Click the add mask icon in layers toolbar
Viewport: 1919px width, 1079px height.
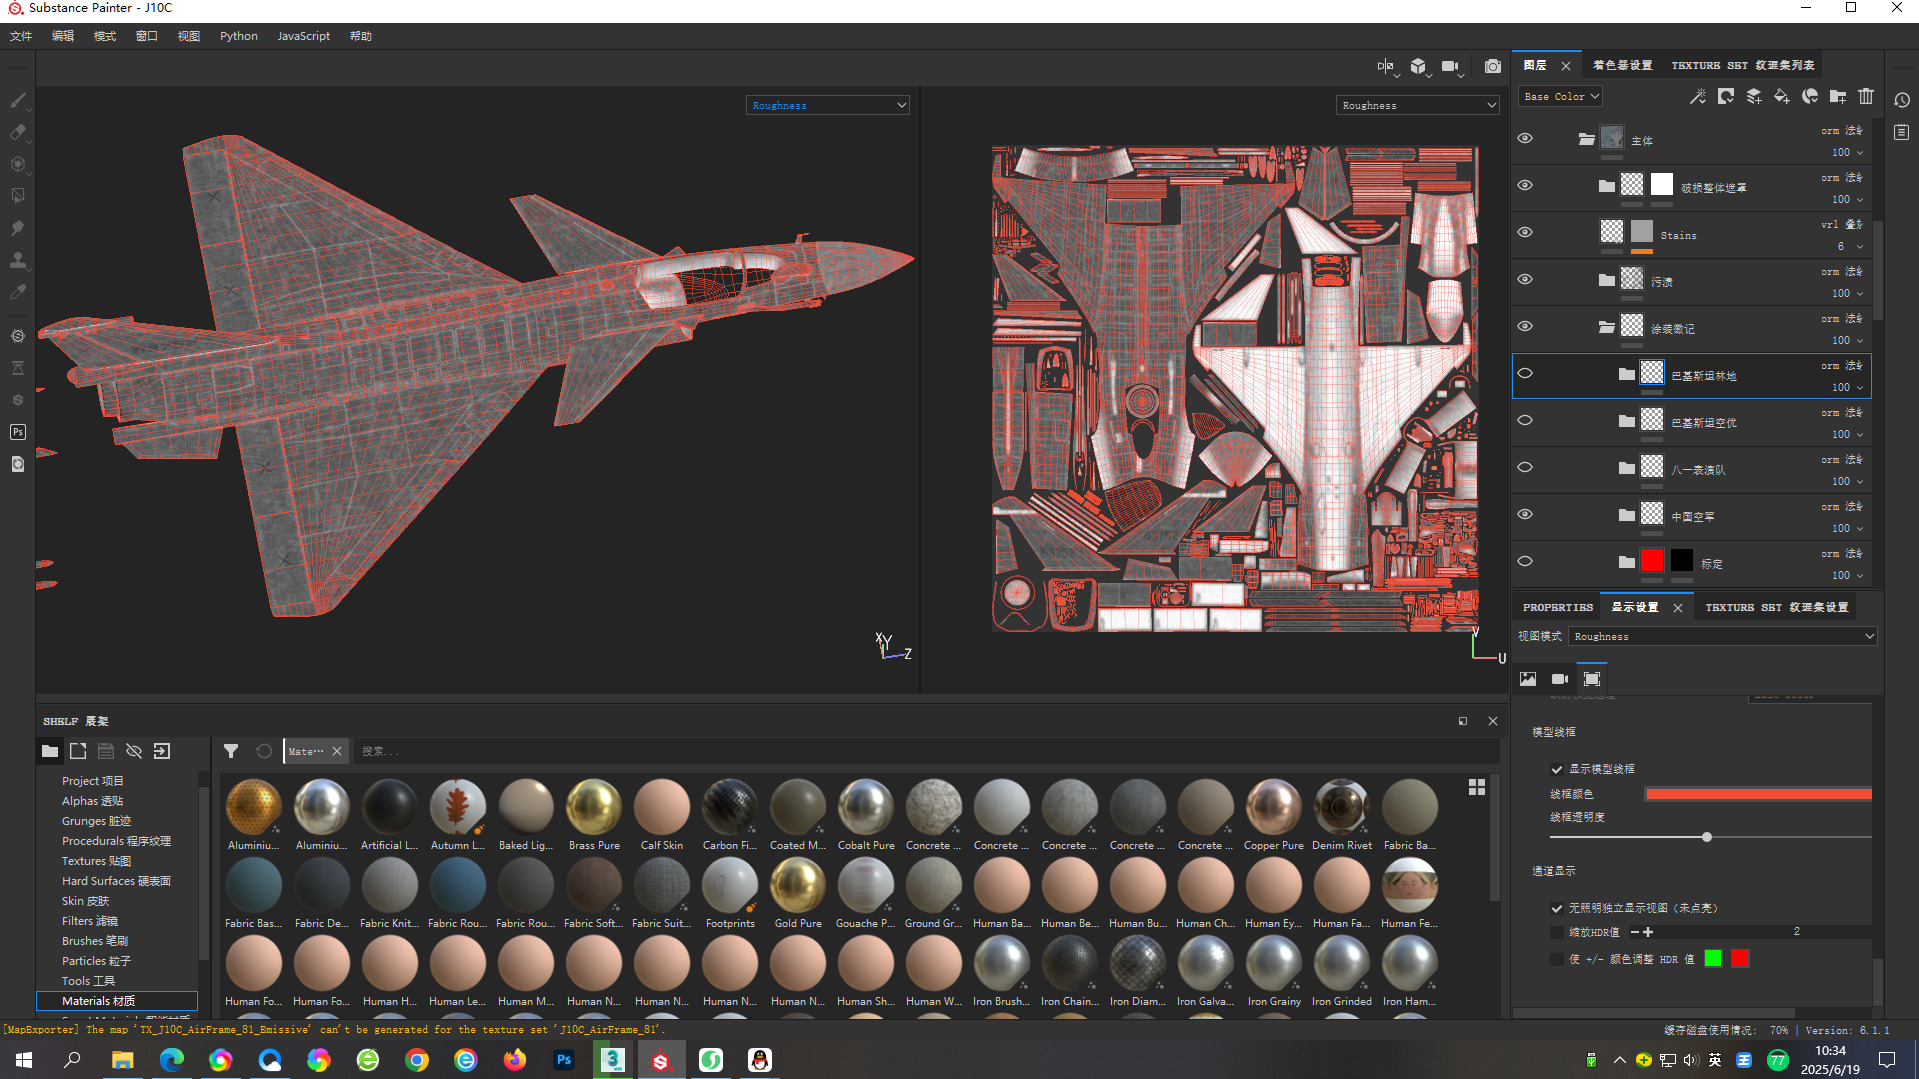click(x=1726, y=96)
